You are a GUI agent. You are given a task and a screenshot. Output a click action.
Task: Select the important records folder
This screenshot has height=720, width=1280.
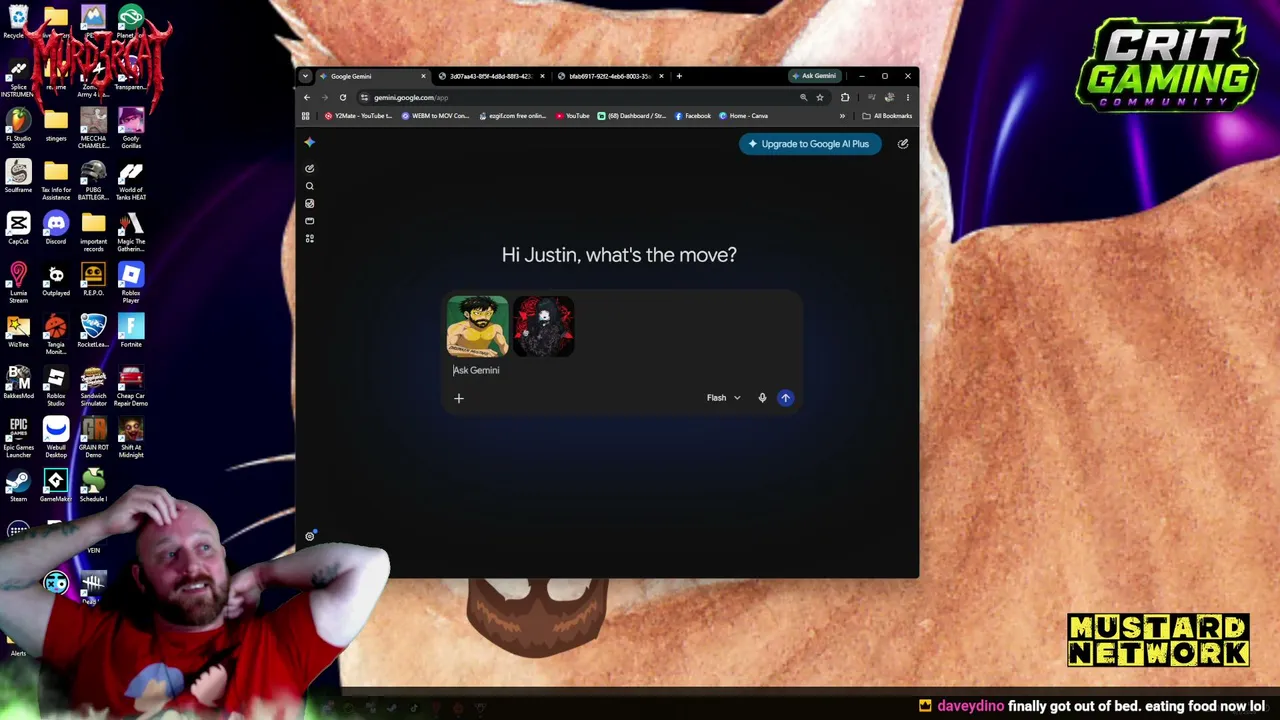click(x=93, y=231)
